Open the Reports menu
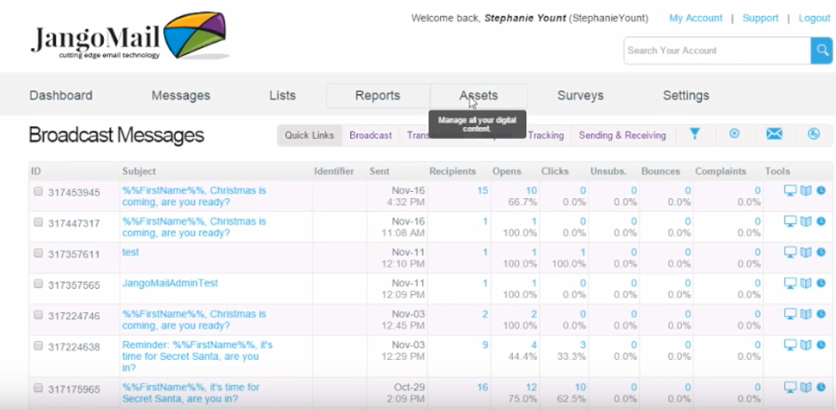The image size is (836, 410). 377,95
